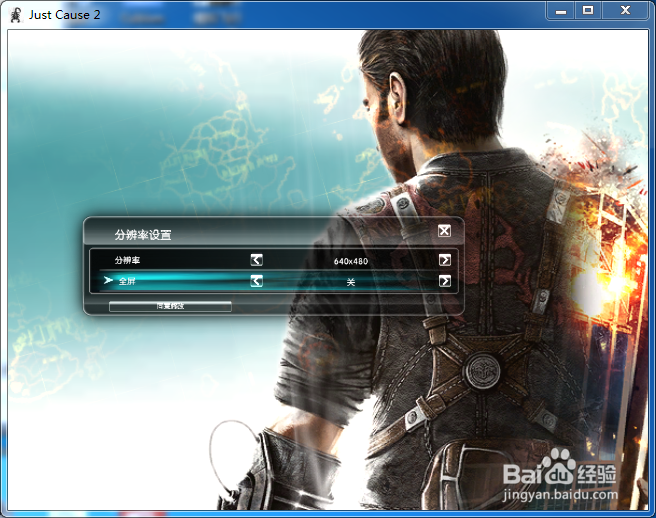Close the 分辨率设置 dialog with its X
This screenshot has height=518, width=656.
(x=444, y=231)
